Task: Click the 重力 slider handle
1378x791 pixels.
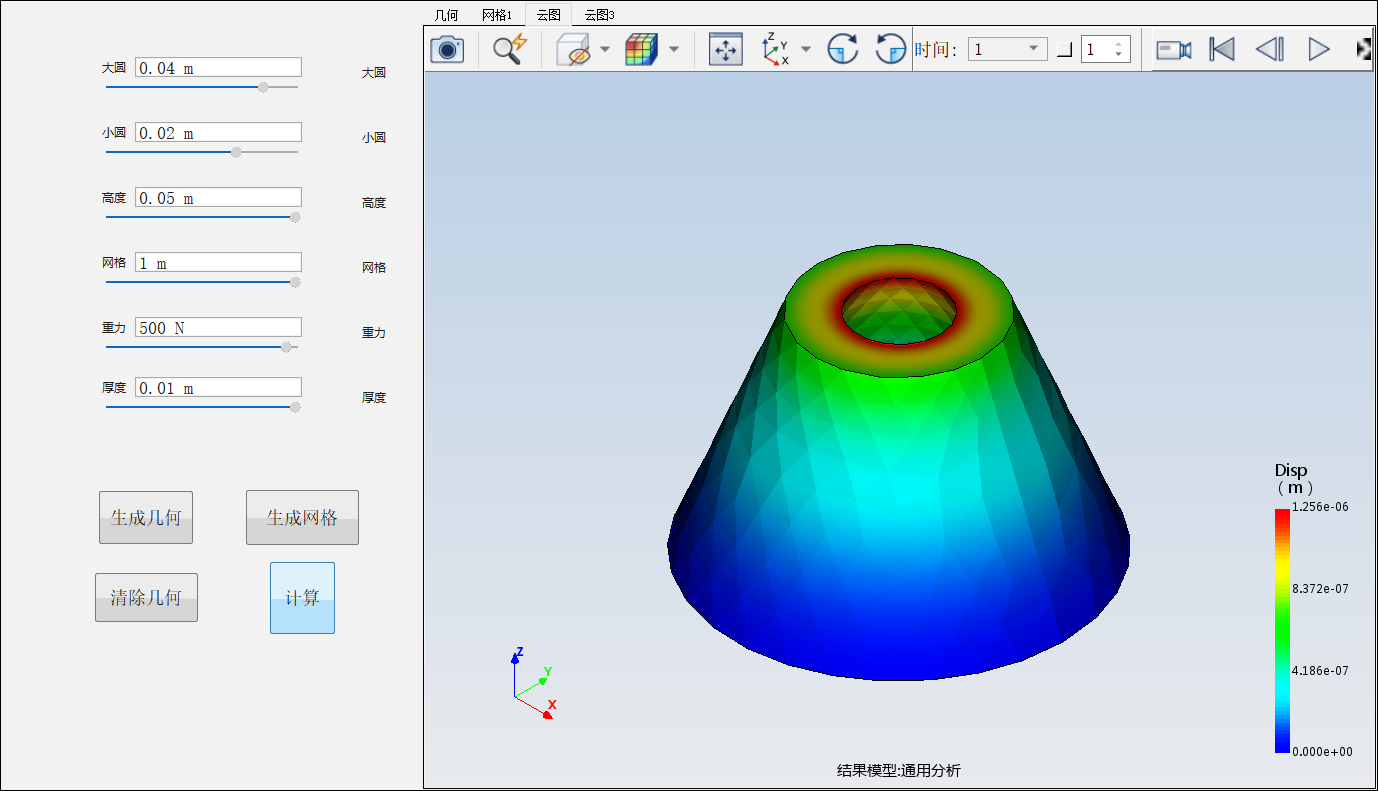Action: 286,347
